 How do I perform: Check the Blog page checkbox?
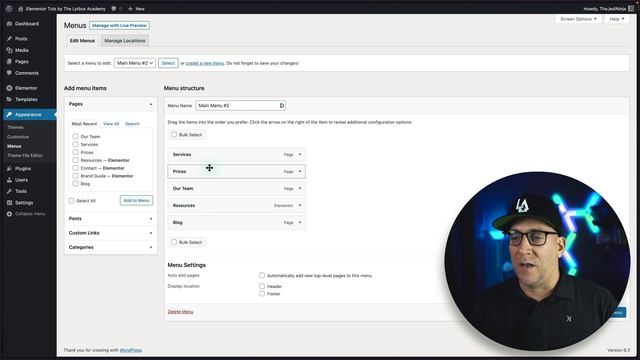coord(76,184)
